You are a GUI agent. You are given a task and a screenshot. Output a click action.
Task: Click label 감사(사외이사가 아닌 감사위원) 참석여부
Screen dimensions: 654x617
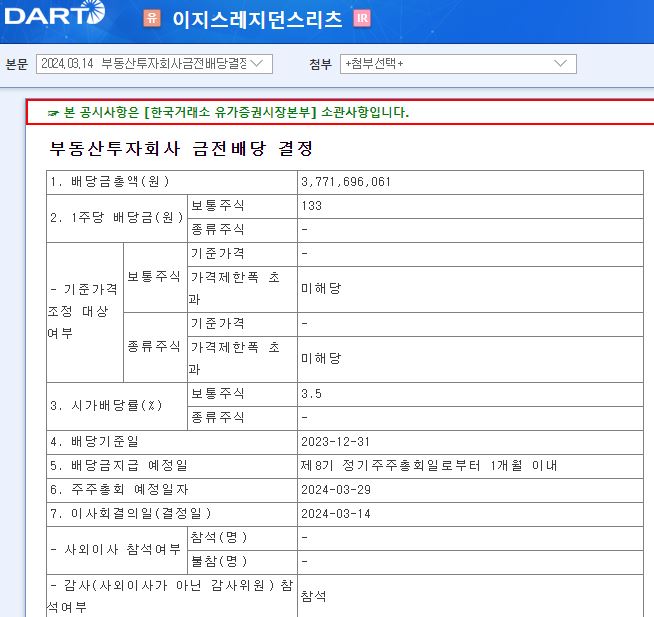[x=171, y=596]
